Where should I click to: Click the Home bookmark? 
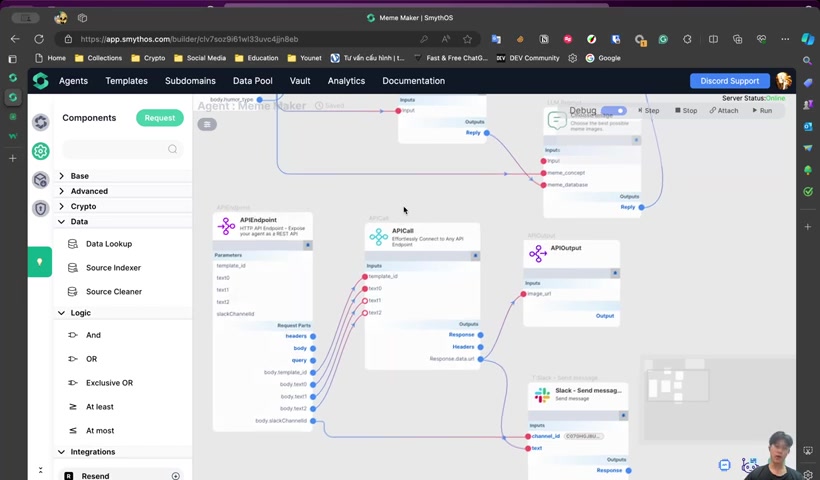50,58
